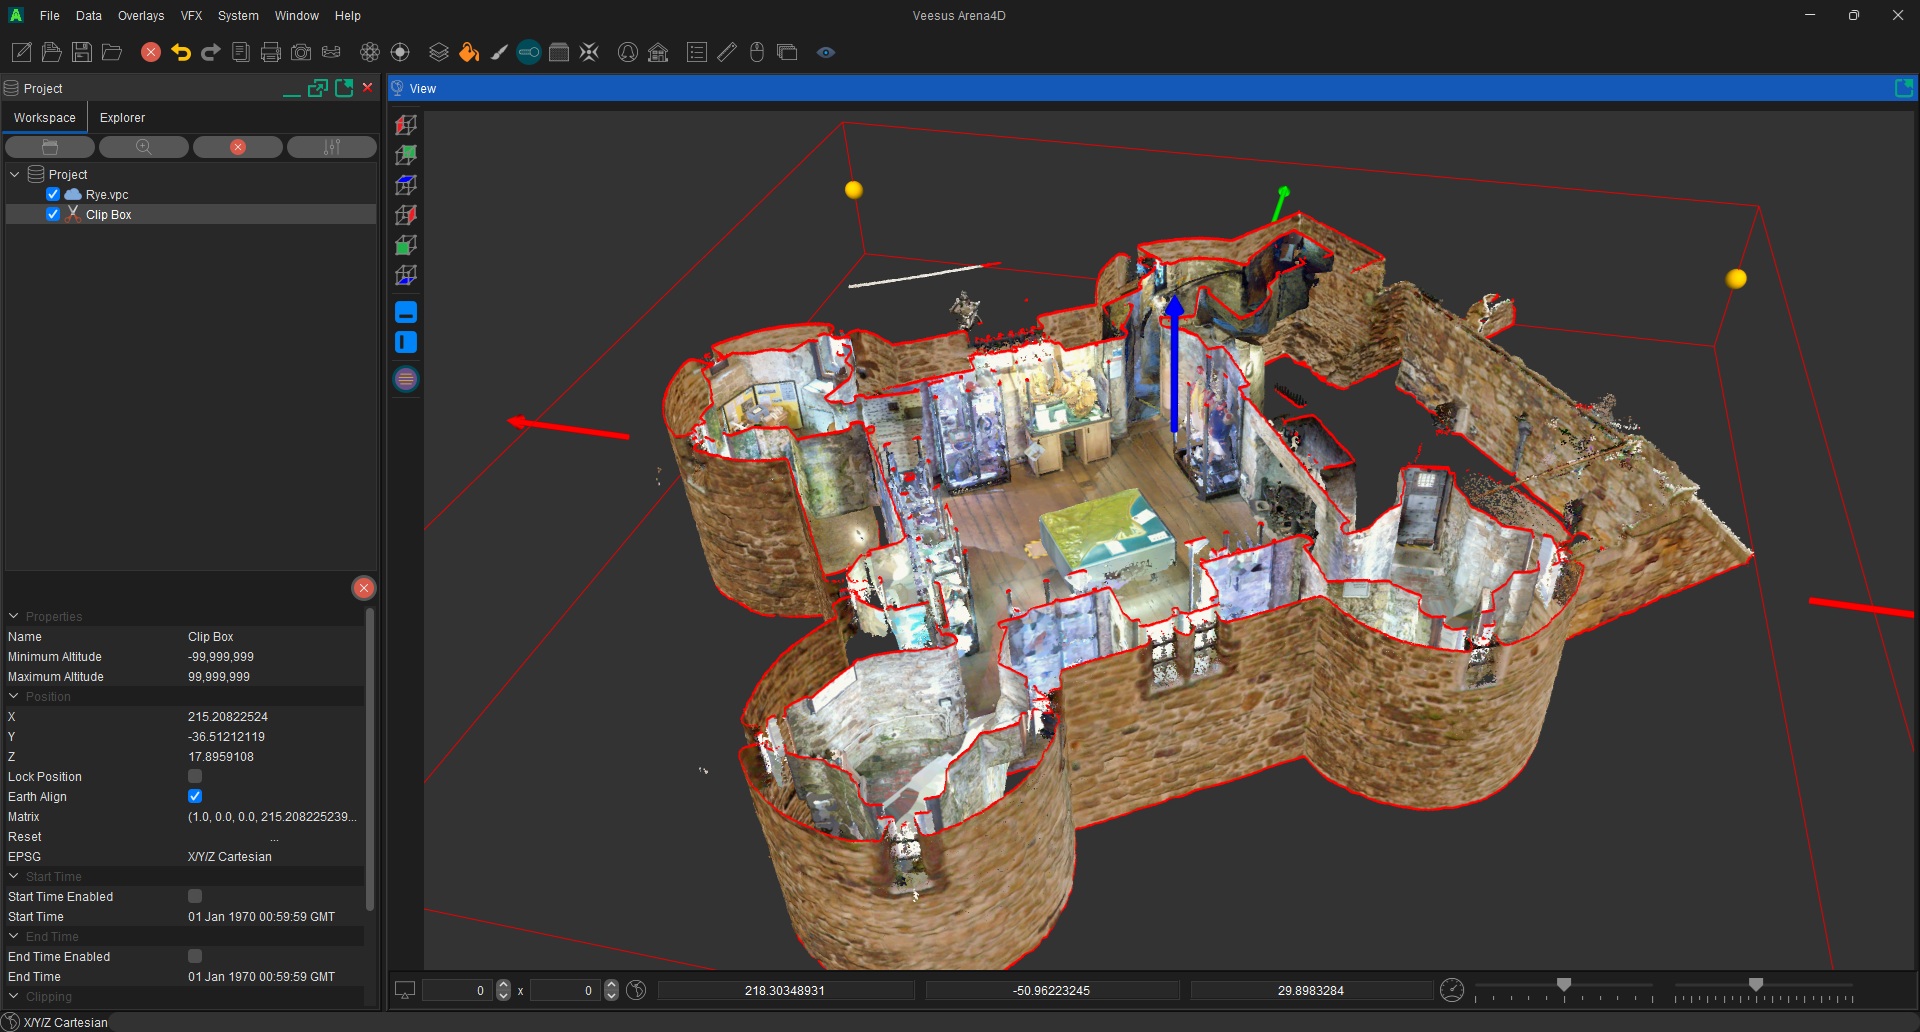This screenshot has height=1032, width=1920.
Task: Toggle the Rye.vpc visibility checkbox
Action: 53,194
